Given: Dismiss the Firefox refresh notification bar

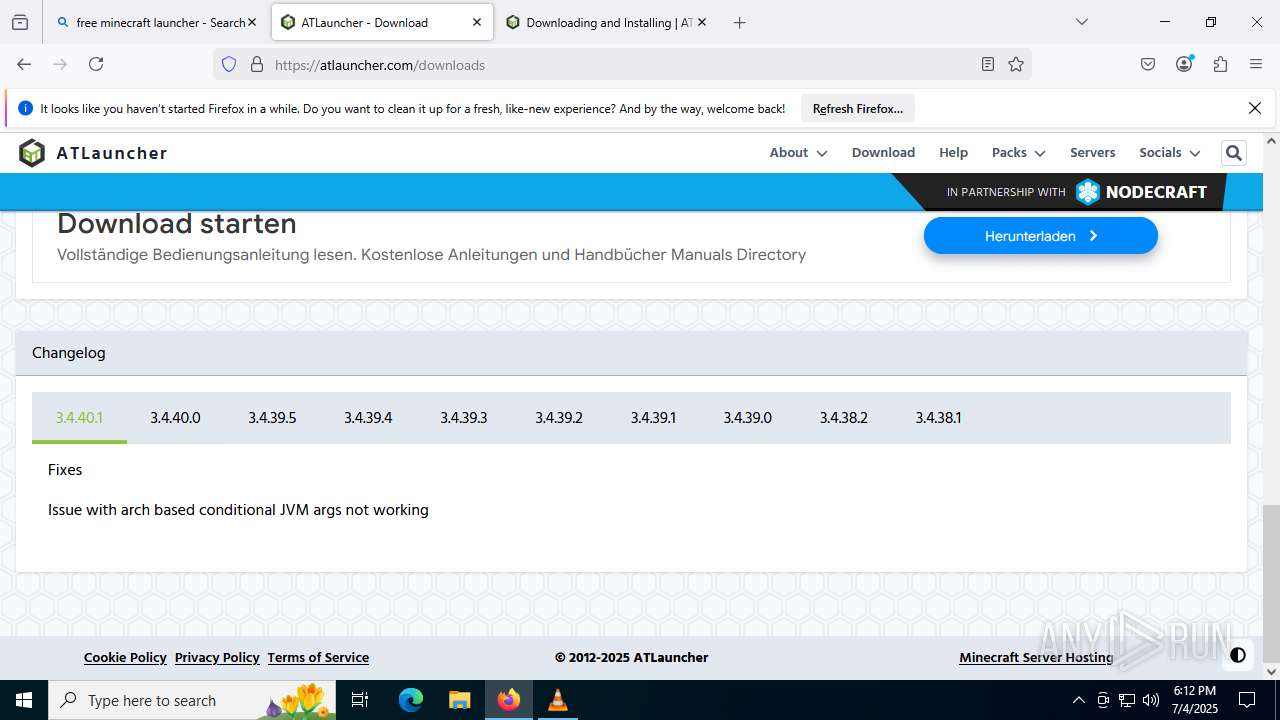Looking at the screenshot, I should pos(1255,108).
